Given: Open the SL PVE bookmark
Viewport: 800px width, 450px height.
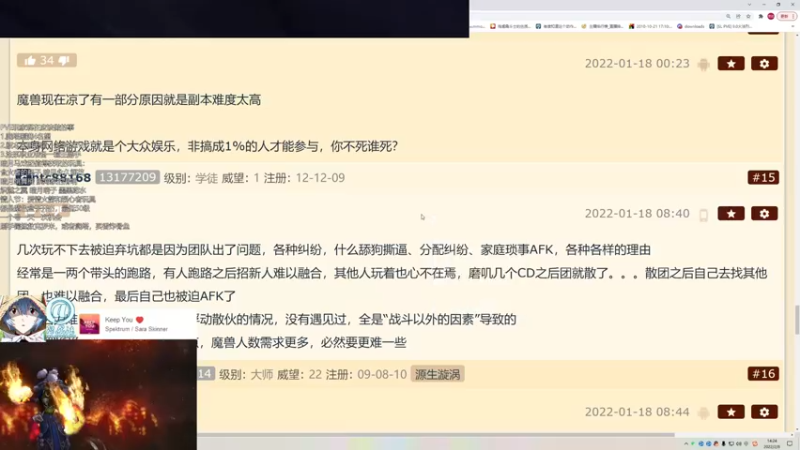Looking at the screenshot, I should point(731,26).
